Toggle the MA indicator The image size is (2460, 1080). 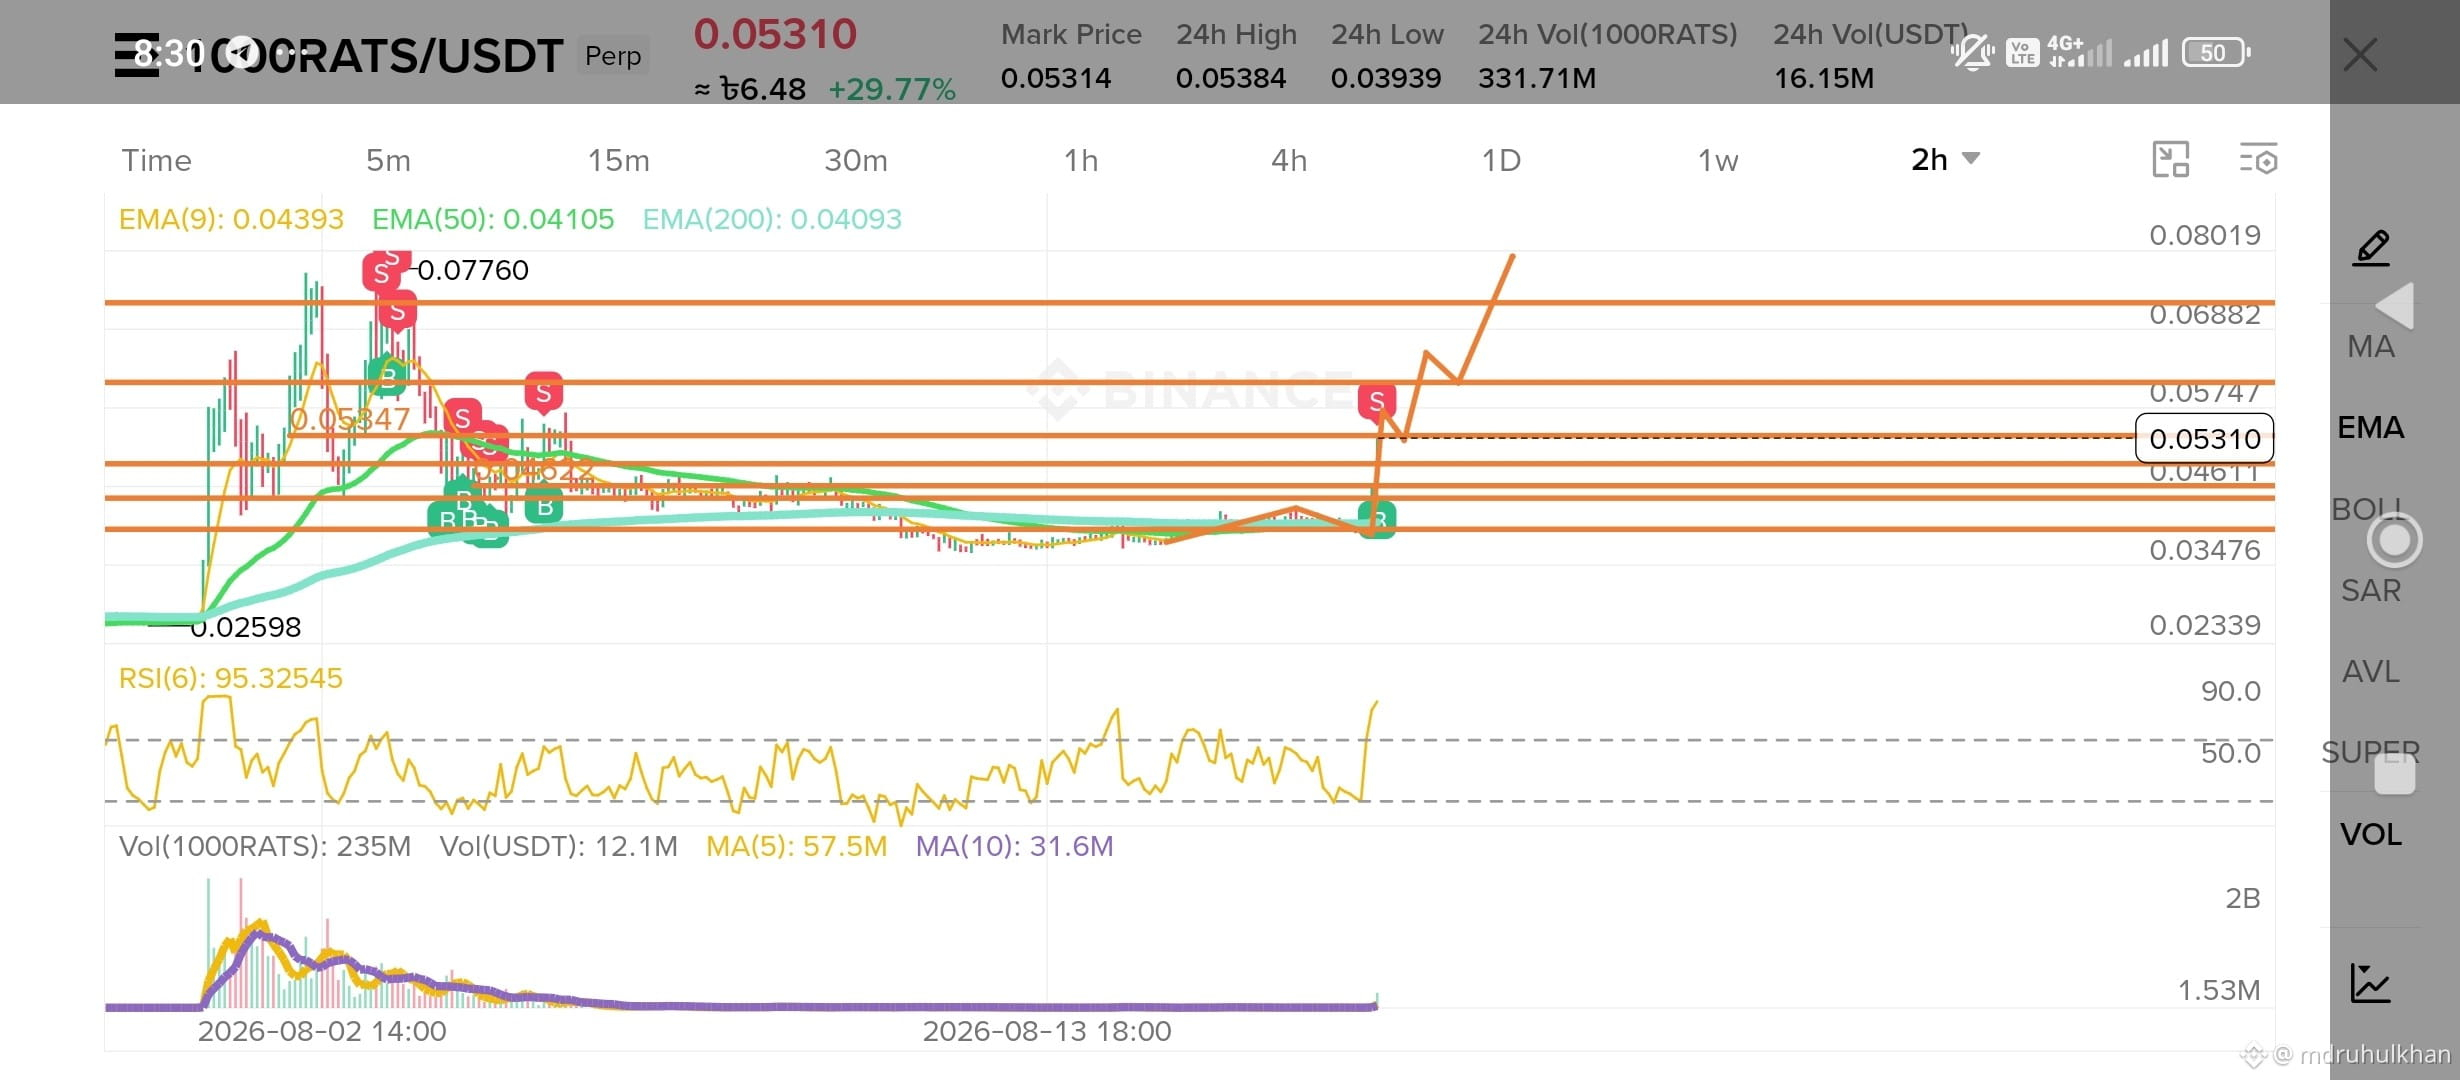[x=2371, y=347]
